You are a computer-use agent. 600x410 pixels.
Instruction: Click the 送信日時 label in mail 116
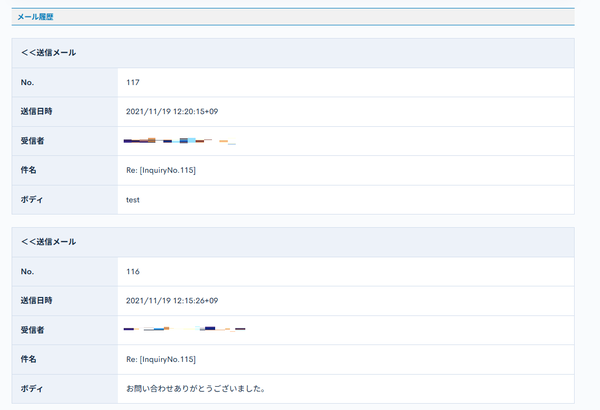[x=36, y=301]
